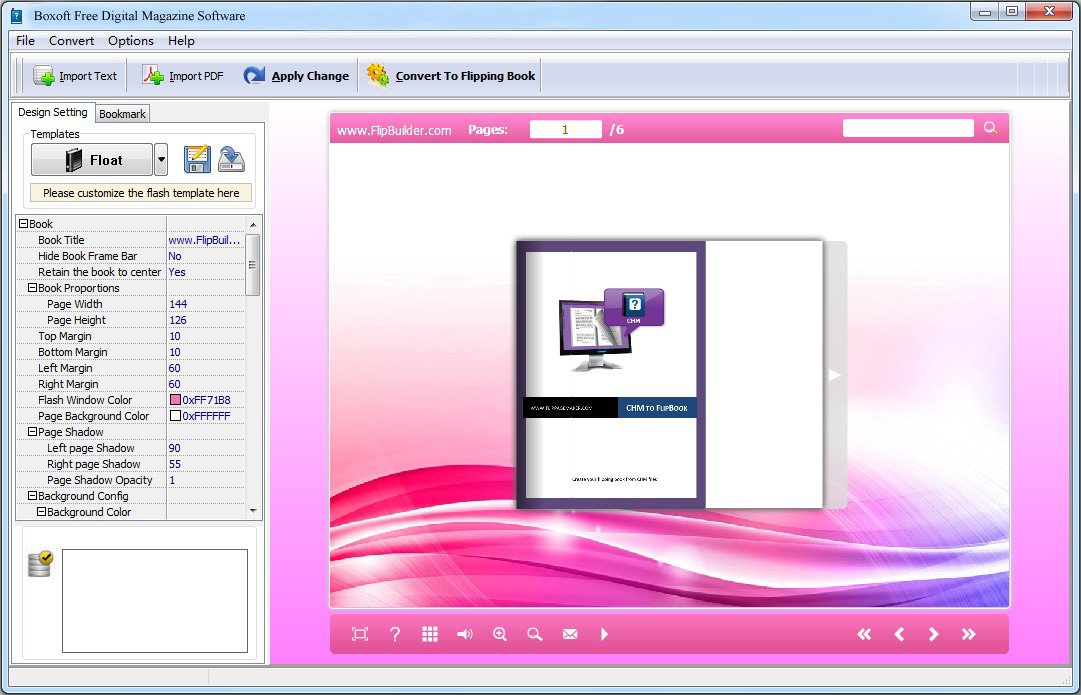Image resolution: width=1081 pixels, height=695 pixels.
Task: Select the Hide Book Frame Bar value No
Action: pyautogui.click(x=205, y=256)
